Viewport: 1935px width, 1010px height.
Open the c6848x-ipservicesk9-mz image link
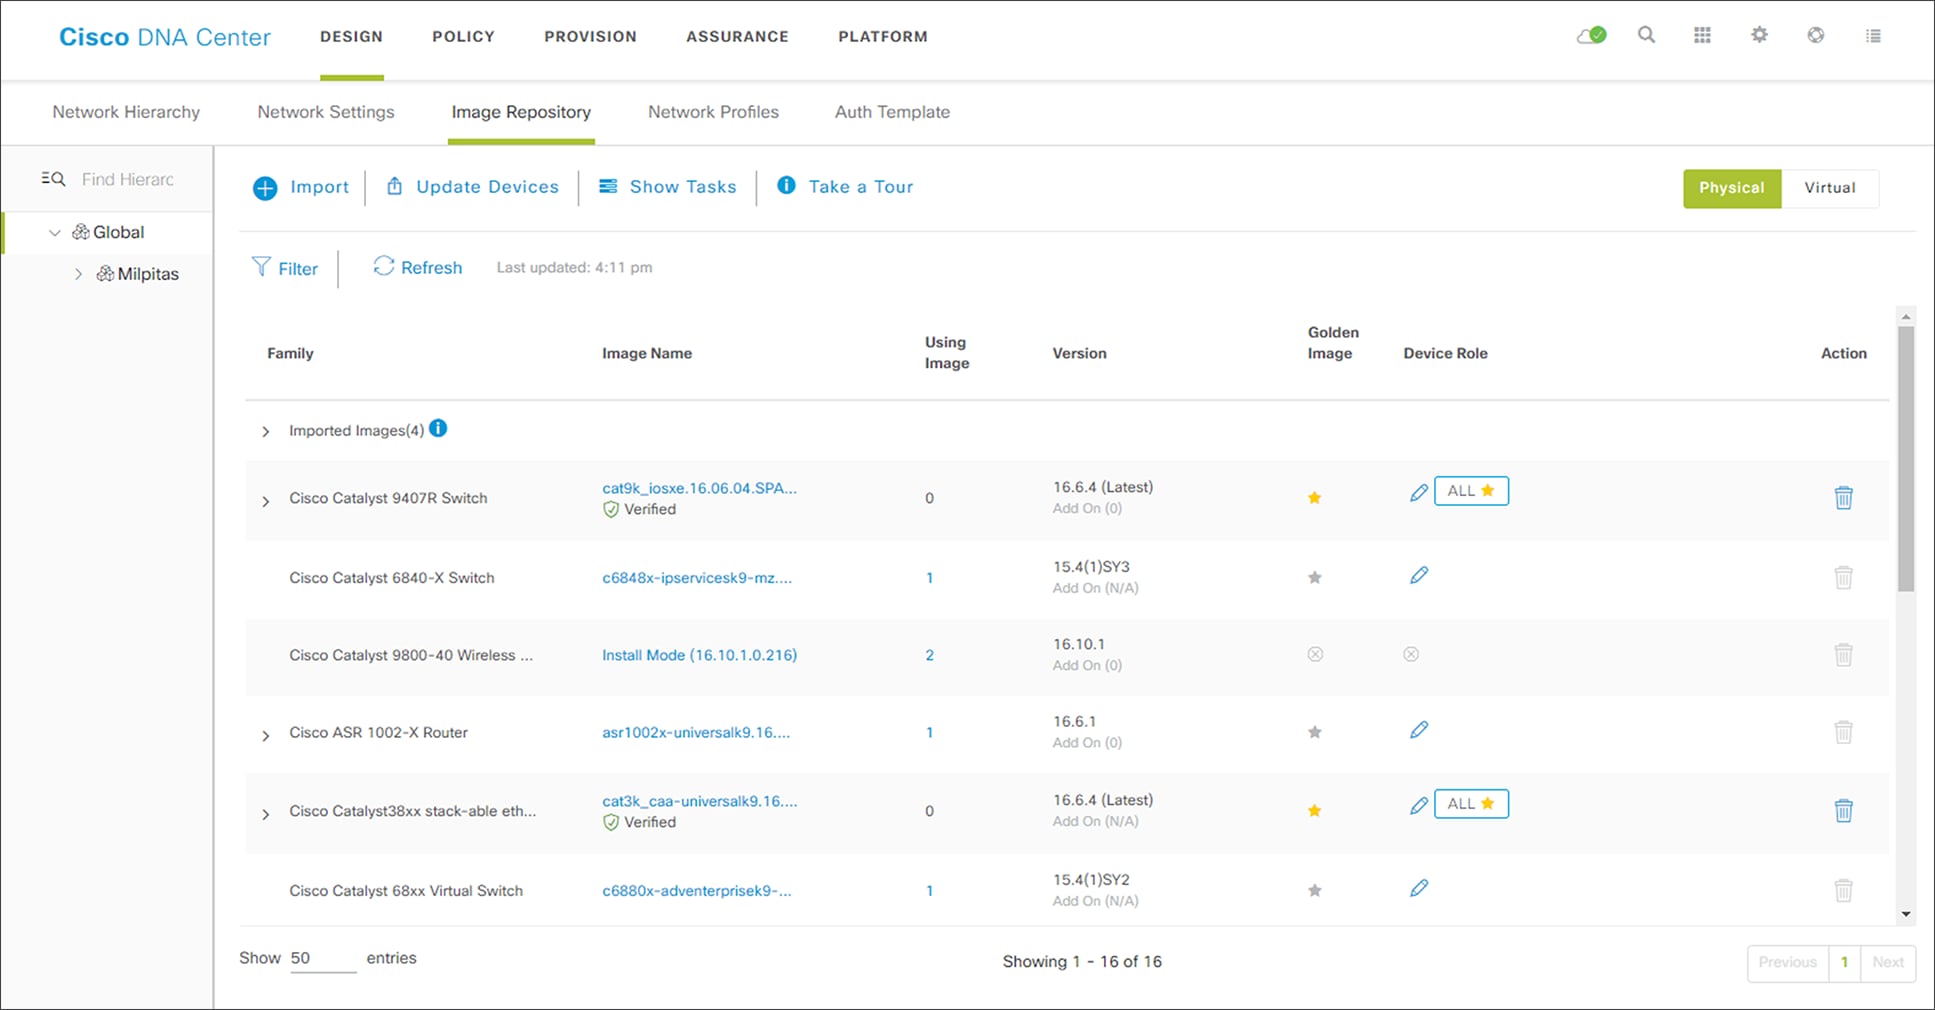point(697,577)
